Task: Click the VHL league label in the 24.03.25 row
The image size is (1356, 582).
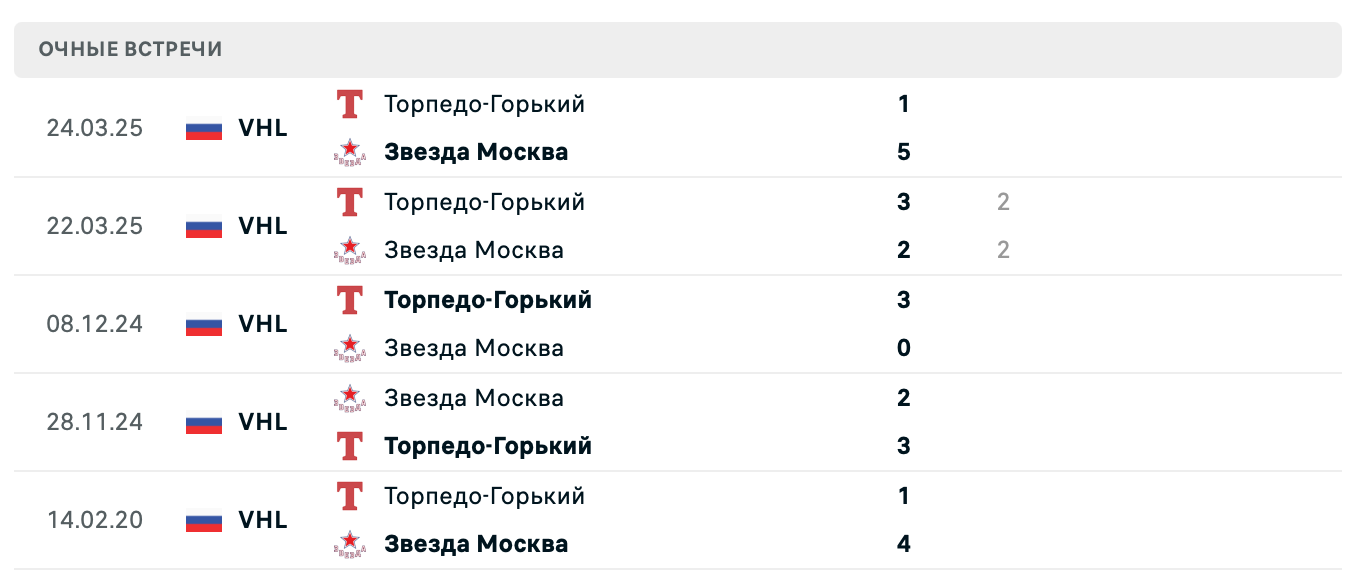Action: tap(260, 128)
